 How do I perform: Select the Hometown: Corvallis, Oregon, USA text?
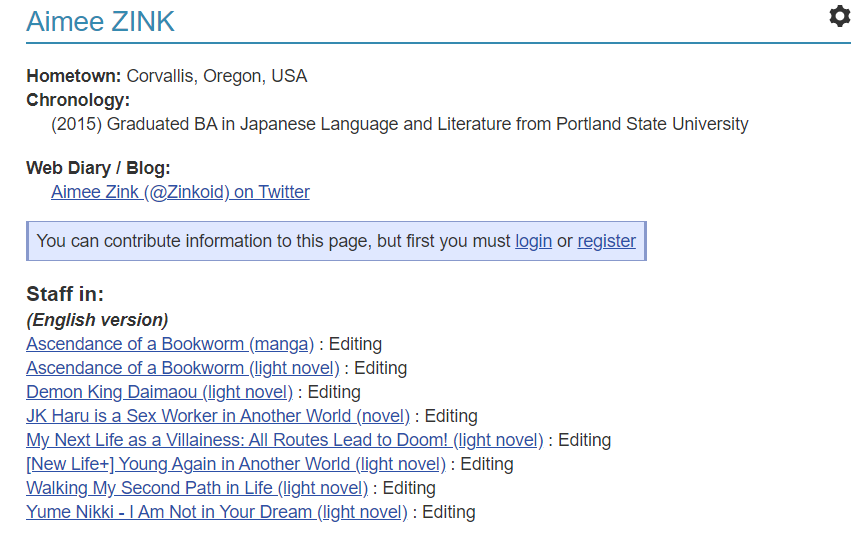[x=167, y=76]
